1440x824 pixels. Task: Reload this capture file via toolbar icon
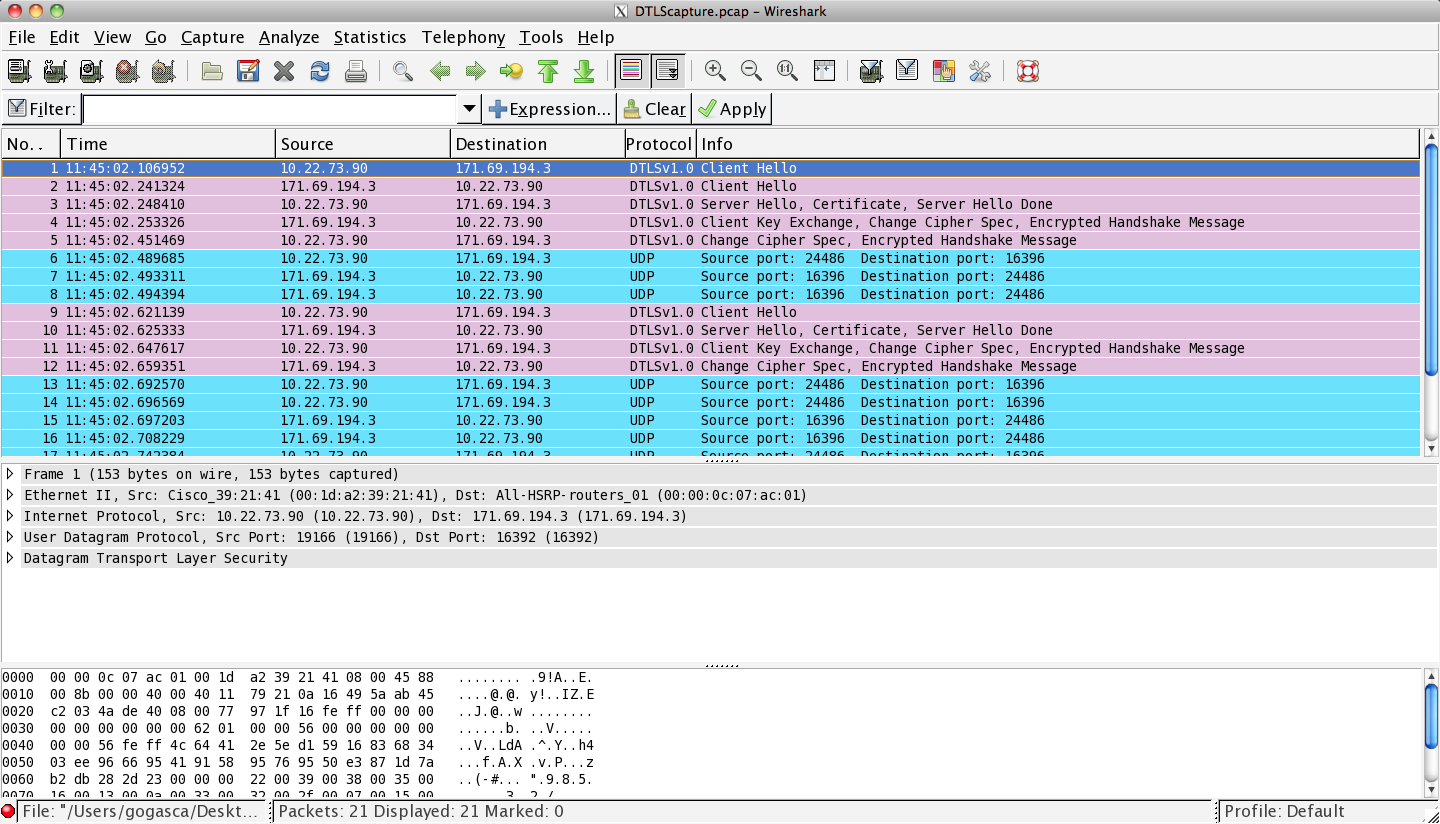(x=319, y=71)
